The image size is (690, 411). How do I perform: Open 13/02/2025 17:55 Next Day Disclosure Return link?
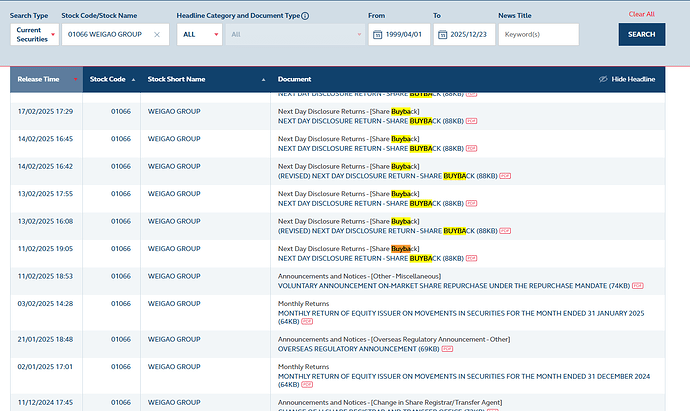[371, 204]
